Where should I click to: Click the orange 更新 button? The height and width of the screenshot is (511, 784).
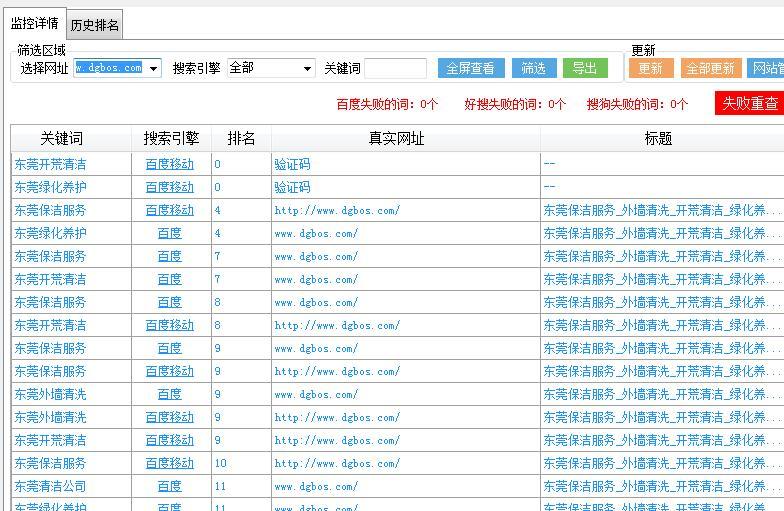(651, 68)
